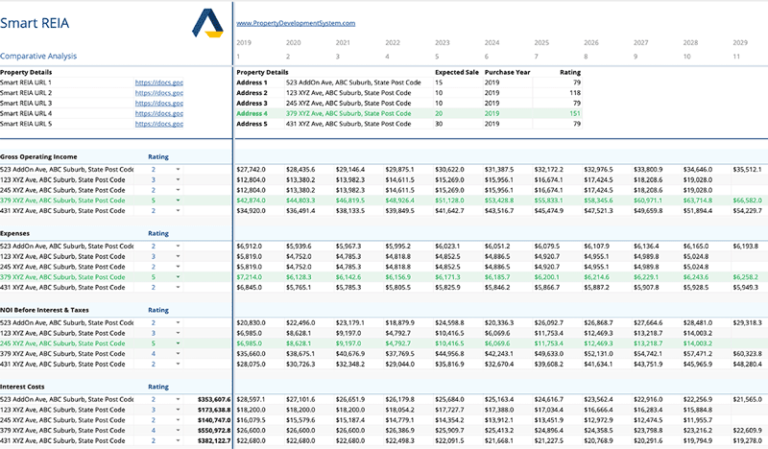The width and height of the screenshot is (768, 449).
Task: Select the expenses cell $6,258.2
Action: pyautogui.click(x=745, y=277)
